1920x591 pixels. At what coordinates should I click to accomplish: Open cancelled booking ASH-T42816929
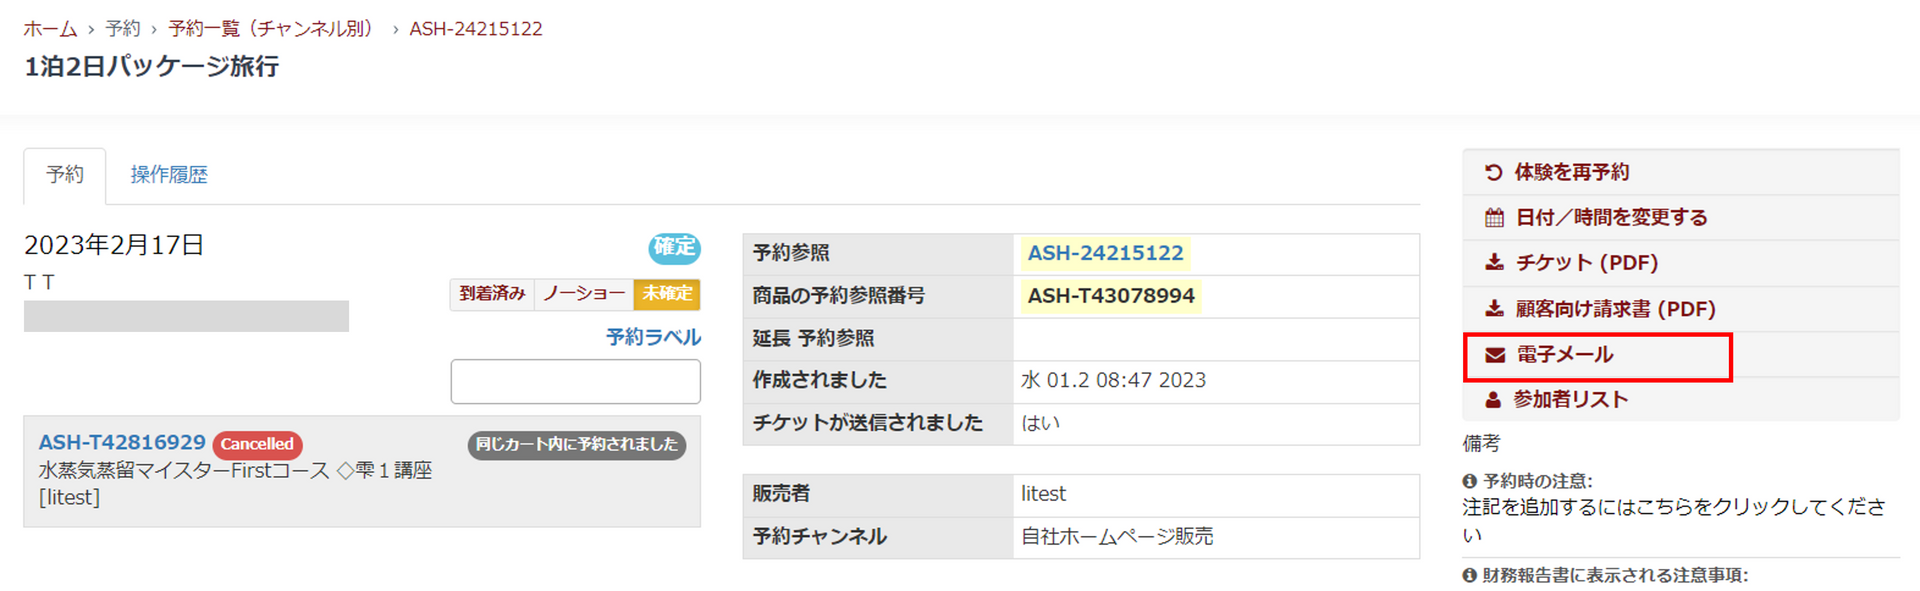click(122, 442)
